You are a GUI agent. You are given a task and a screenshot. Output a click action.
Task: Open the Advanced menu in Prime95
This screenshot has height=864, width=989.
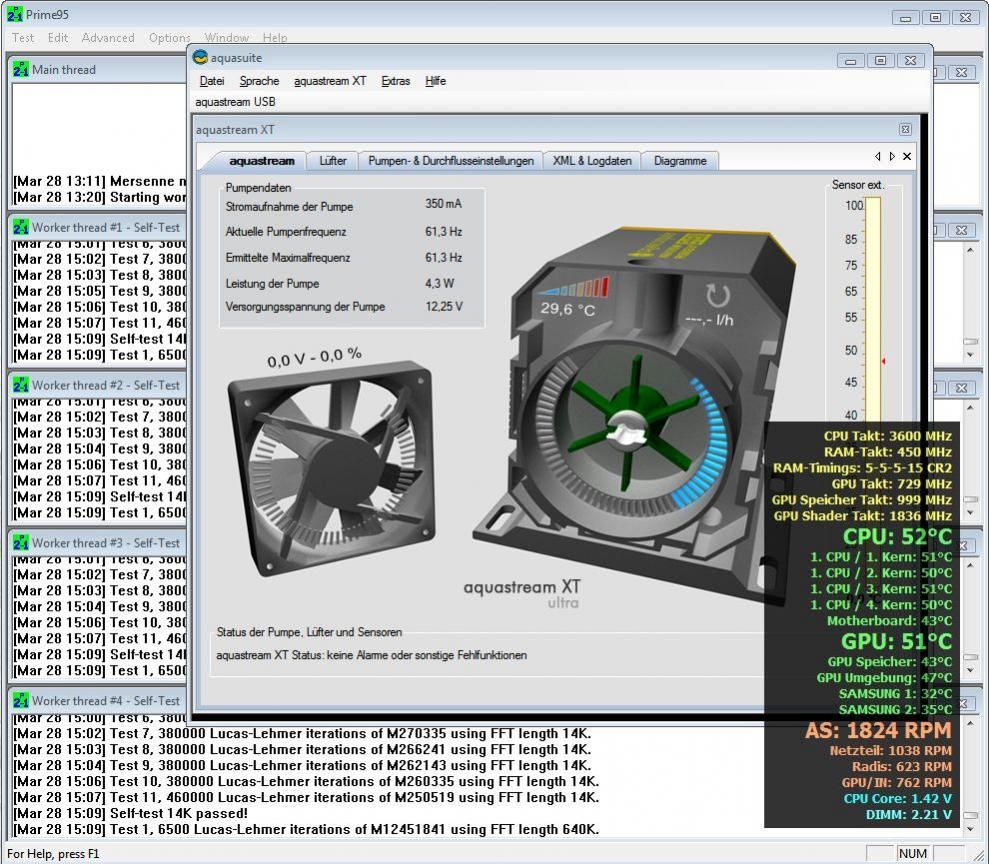pos(108,38)
